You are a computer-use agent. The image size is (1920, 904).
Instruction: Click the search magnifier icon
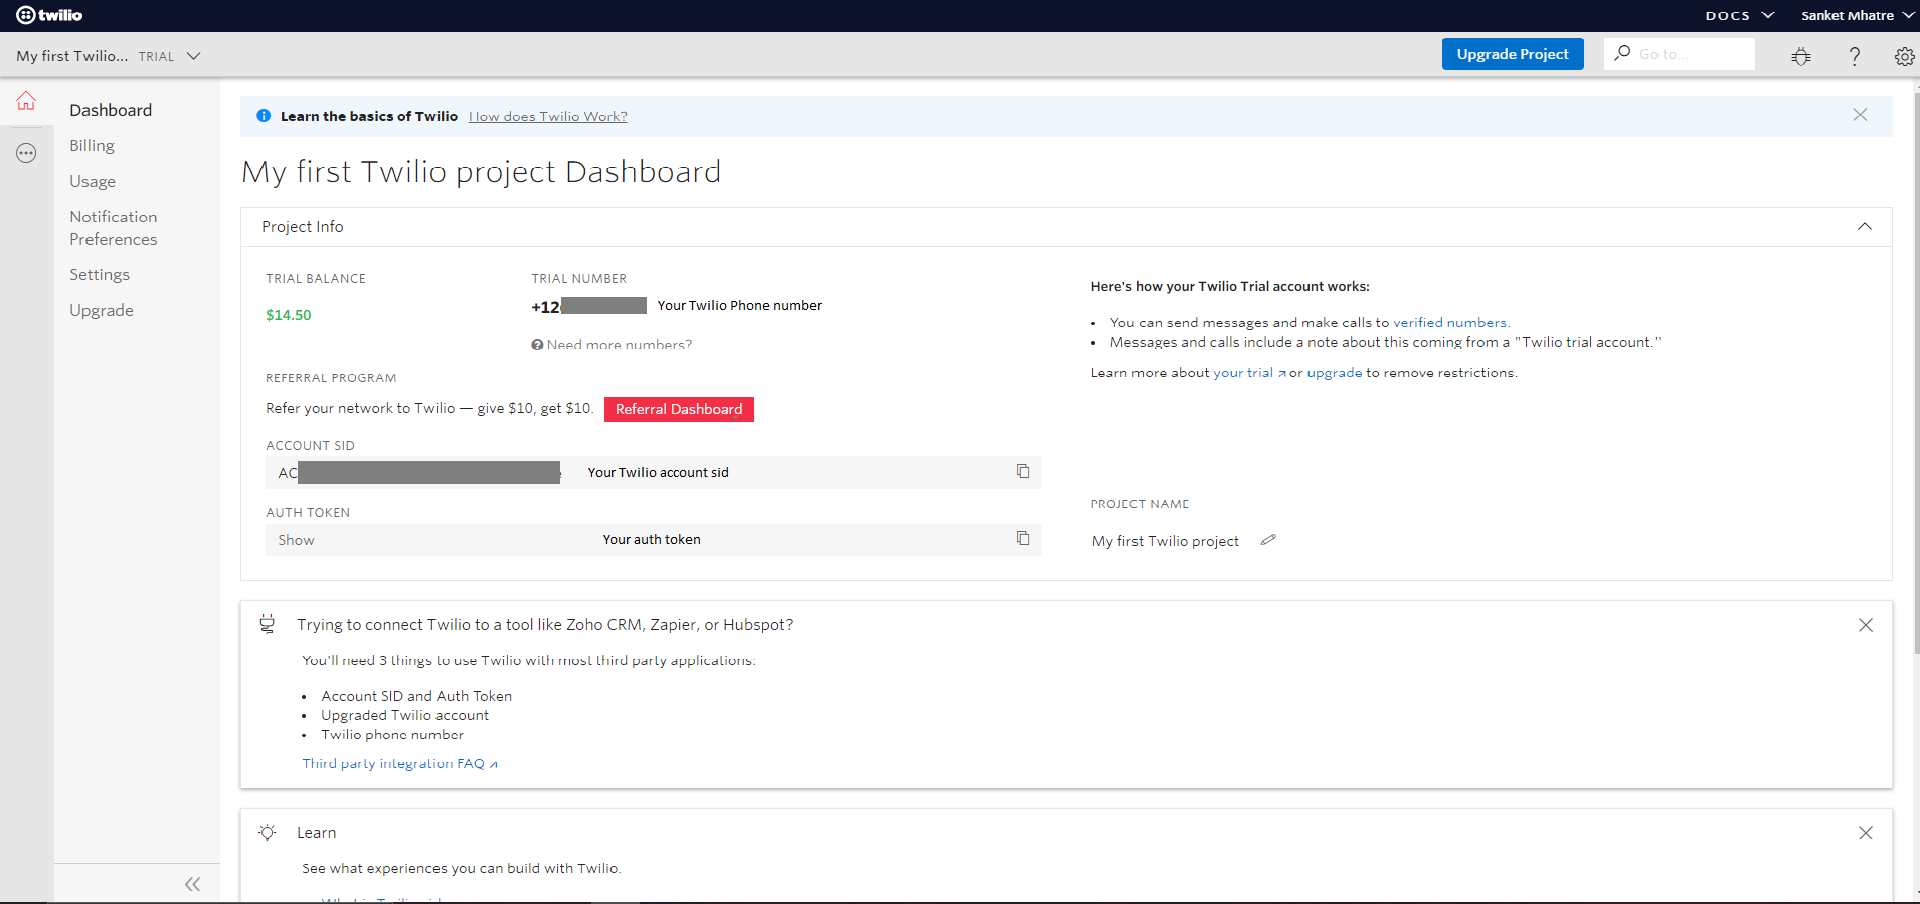pos(1622,53)
